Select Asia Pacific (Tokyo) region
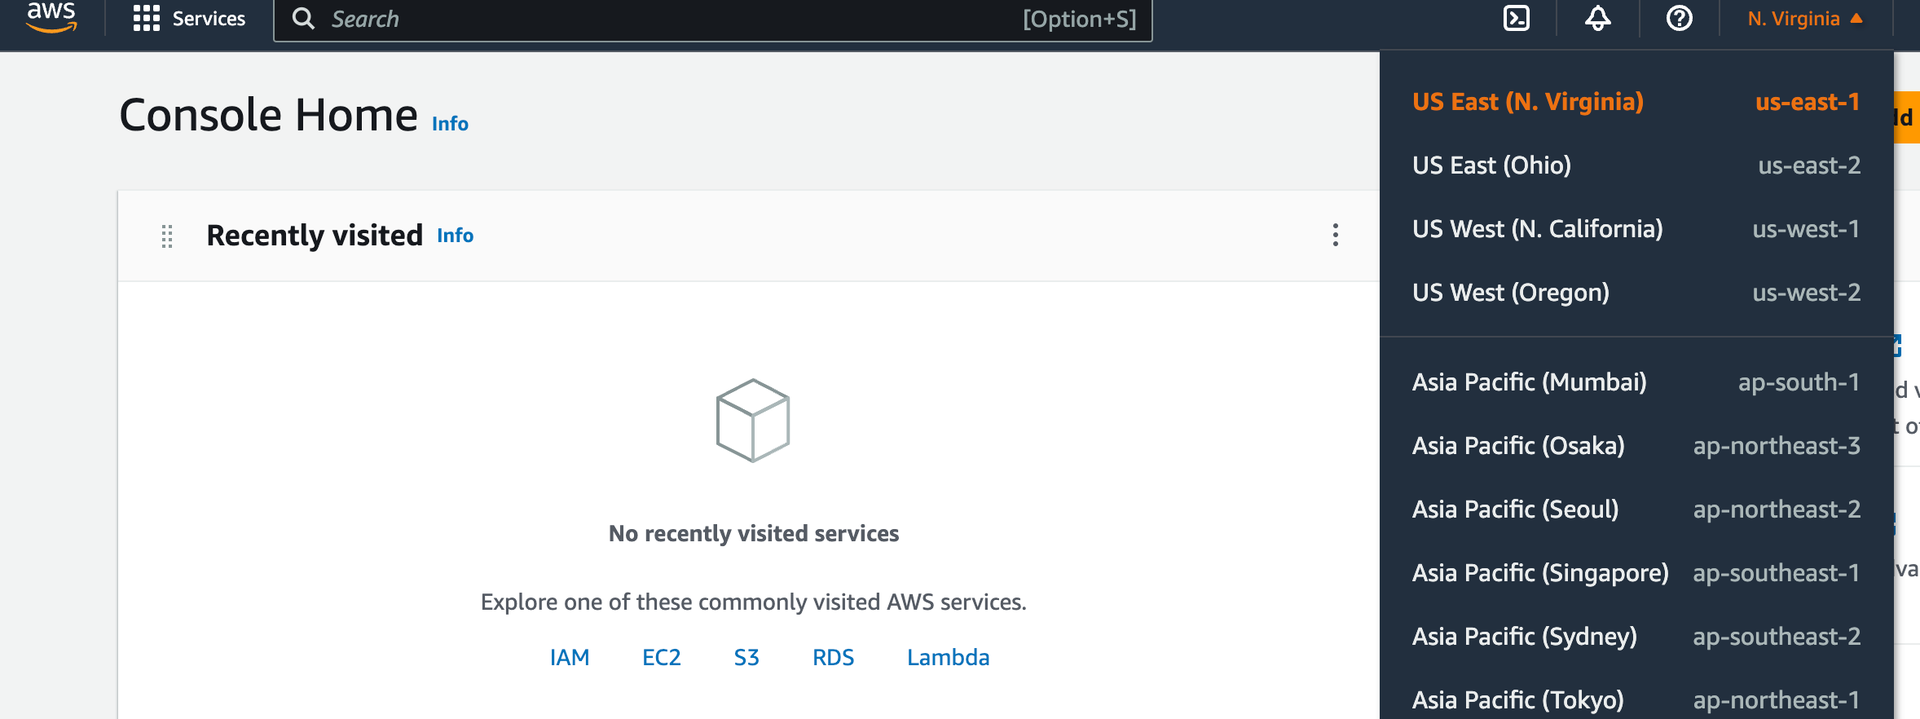The height and width of the screenshot is (719, 1920). (x=1635, y=700)
